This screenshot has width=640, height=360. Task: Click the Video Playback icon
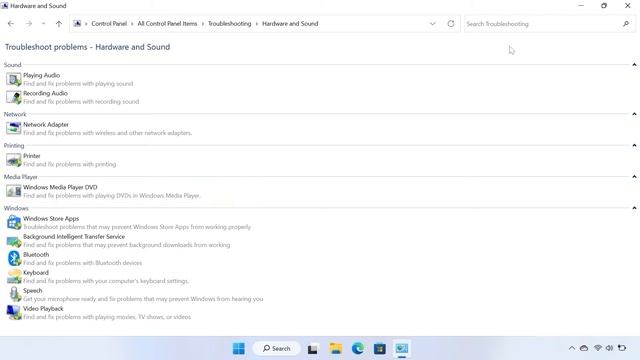point(13,312)
